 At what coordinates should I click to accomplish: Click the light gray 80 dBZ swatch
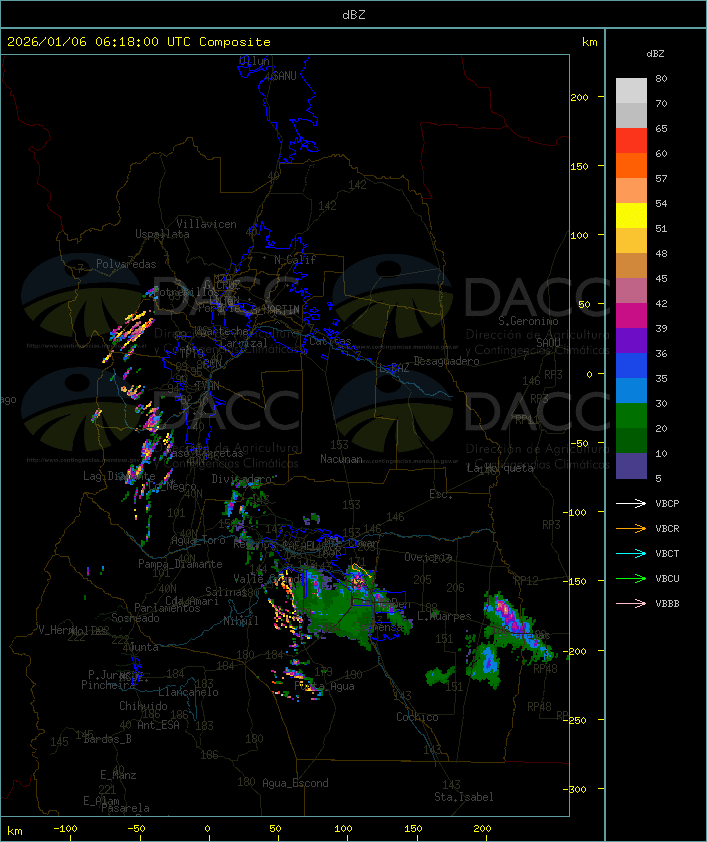(631, 91)
